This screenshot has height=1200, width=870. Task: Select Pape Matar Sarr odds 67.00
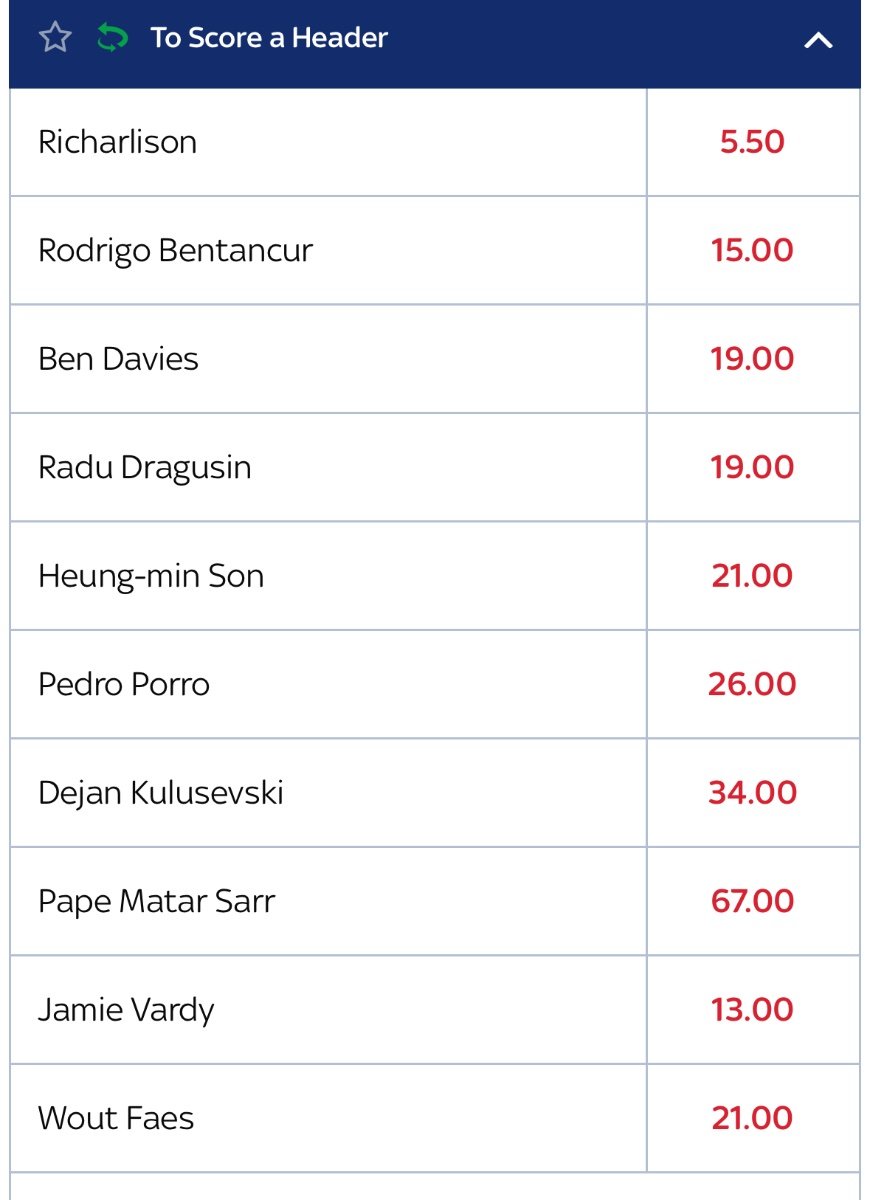click(x=753, y=901)
